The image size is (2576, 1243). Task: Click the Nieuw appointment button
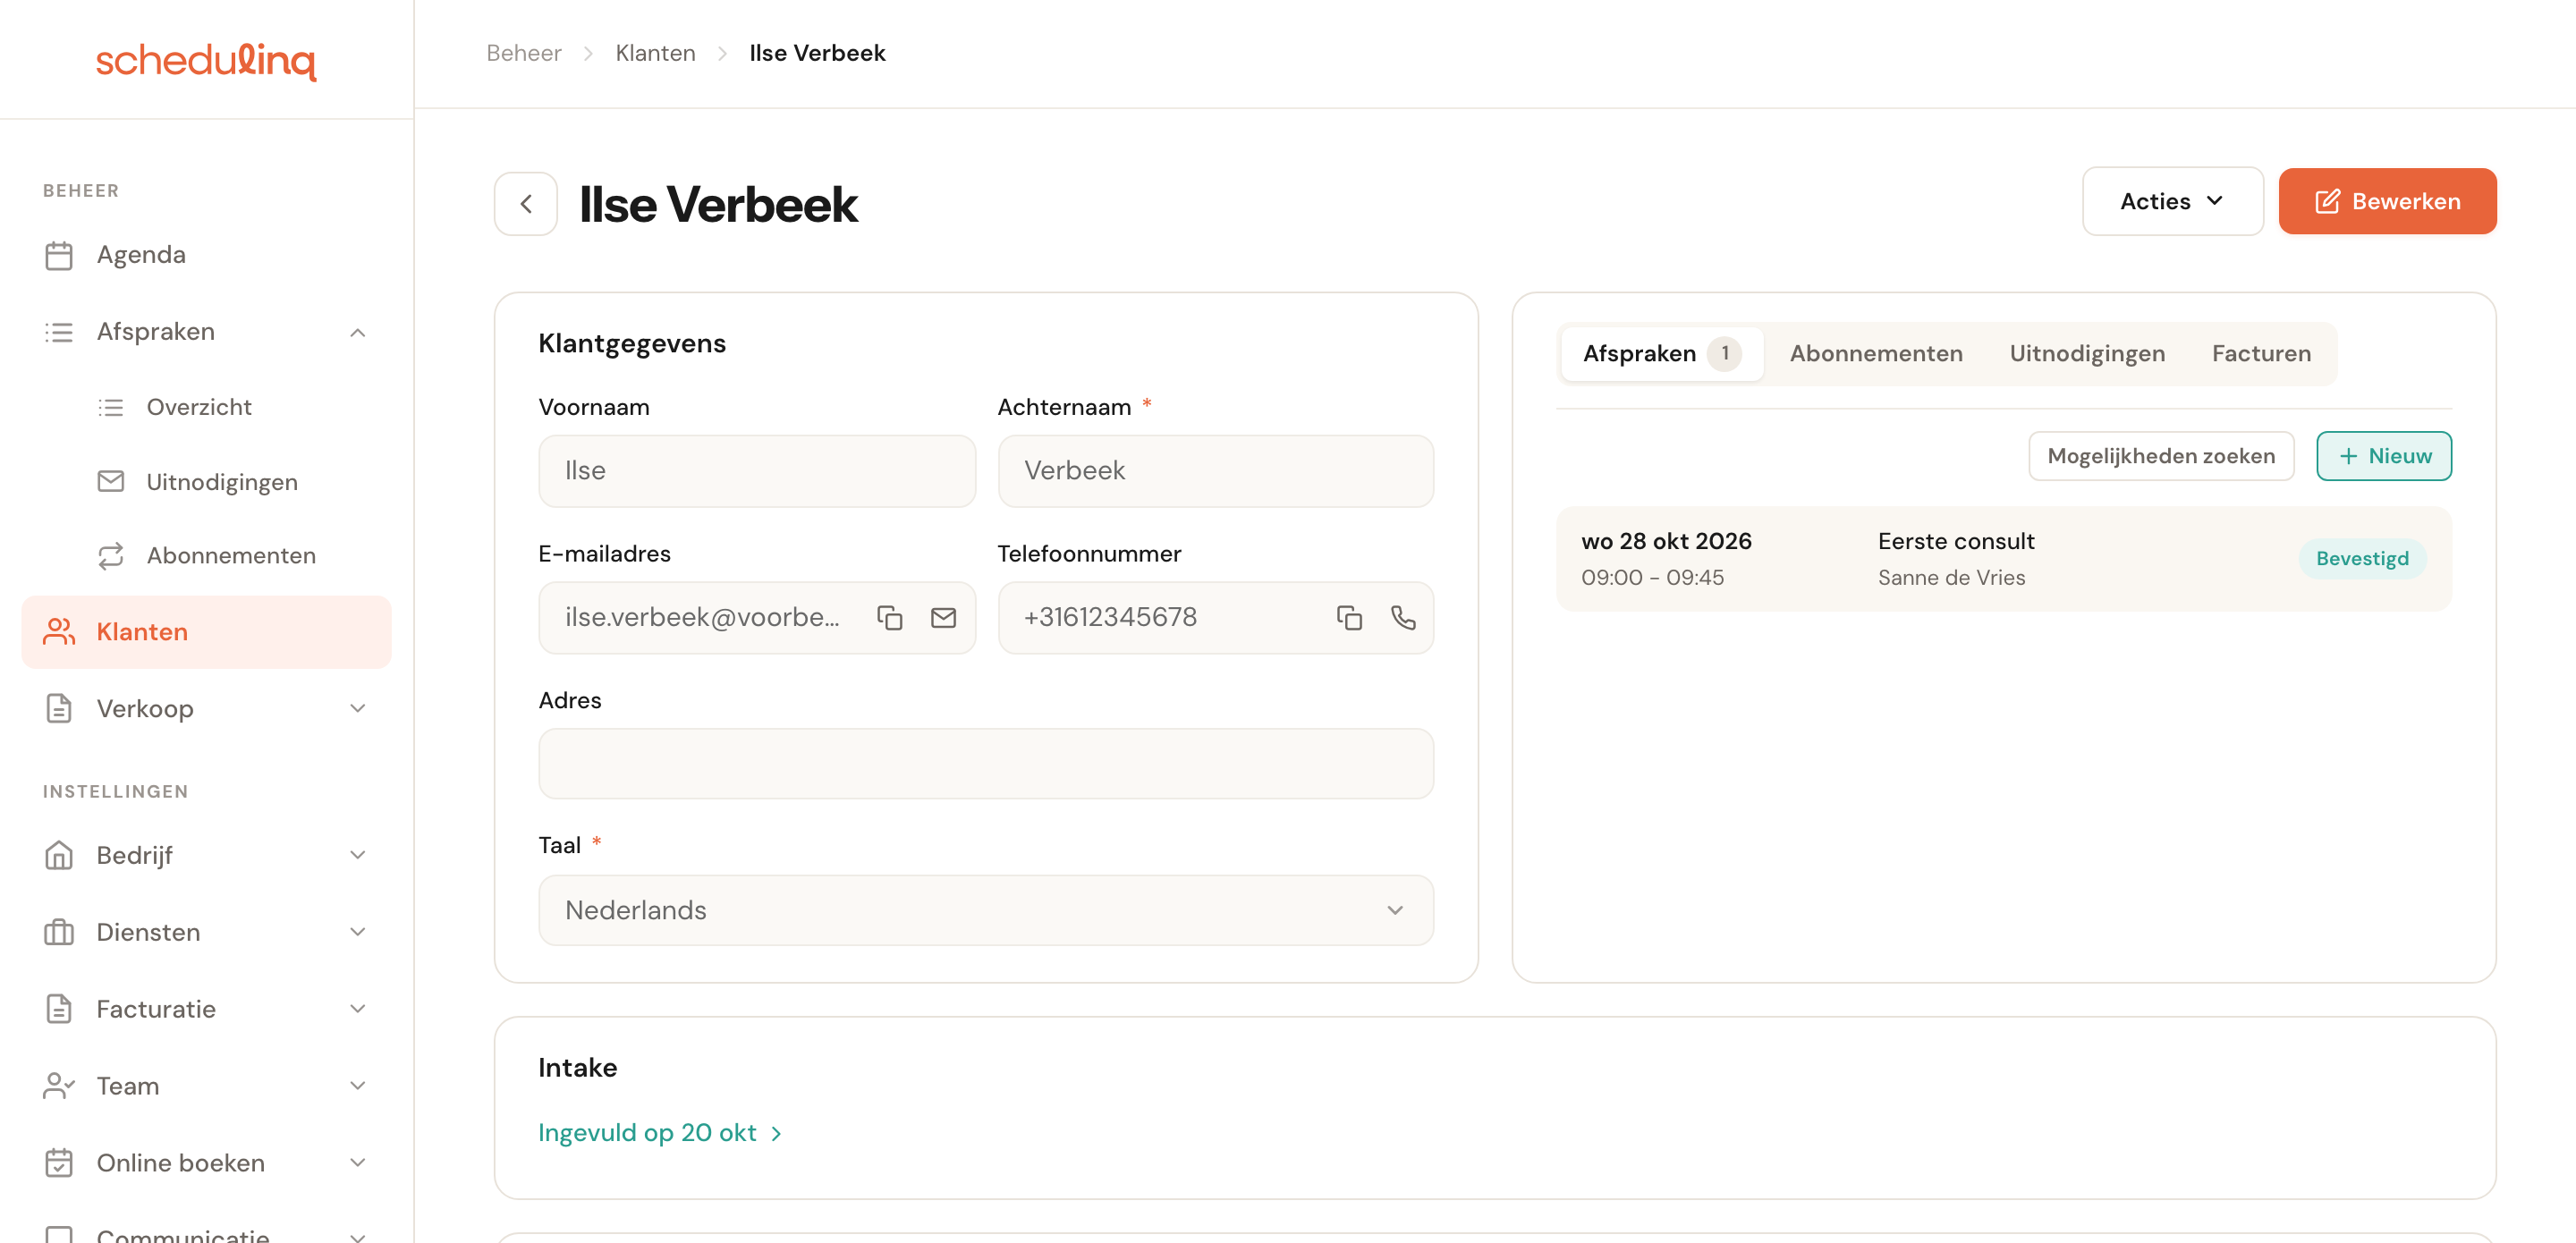(x=2384, y=456)
